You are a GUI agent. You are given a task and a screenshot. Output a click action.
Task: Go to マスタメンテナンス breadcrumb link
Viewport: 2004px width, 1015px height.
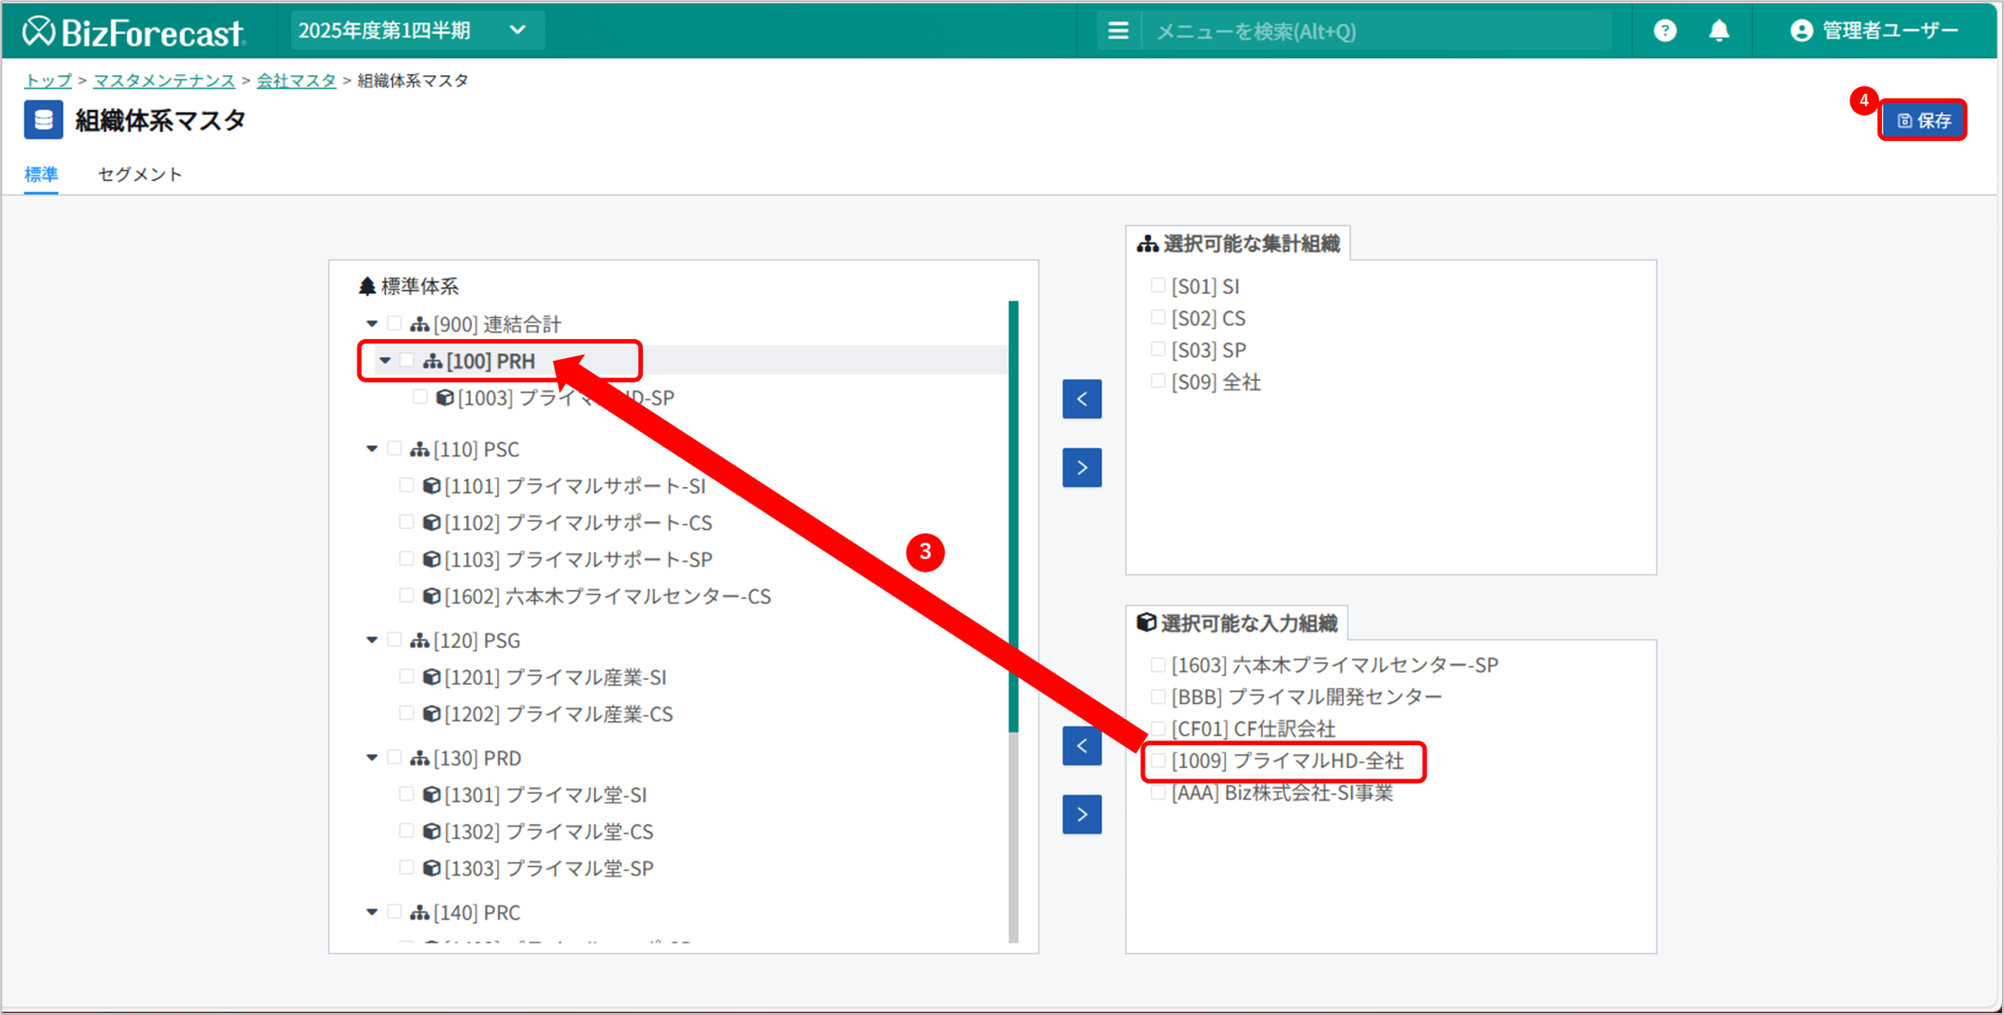pyautogui.click(x=164, y=81)
